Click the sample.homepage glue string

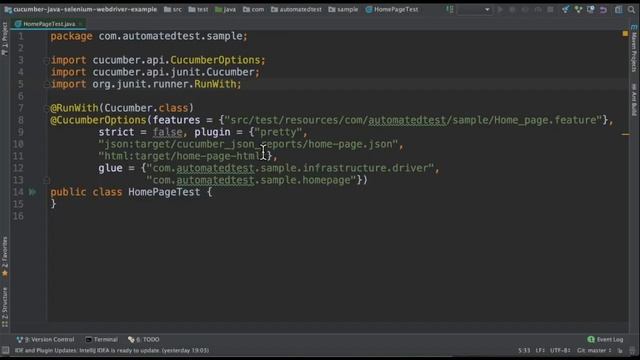pos(251,180)
